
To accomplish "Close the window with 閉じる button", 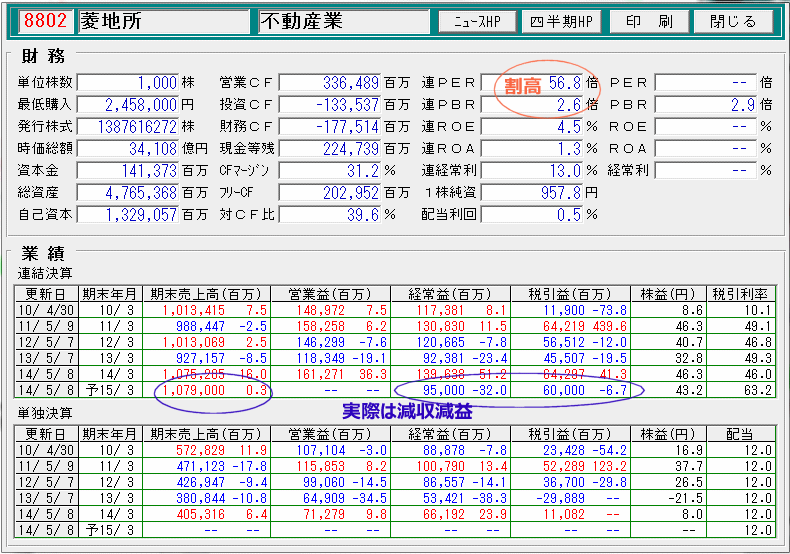I will 734,22.
